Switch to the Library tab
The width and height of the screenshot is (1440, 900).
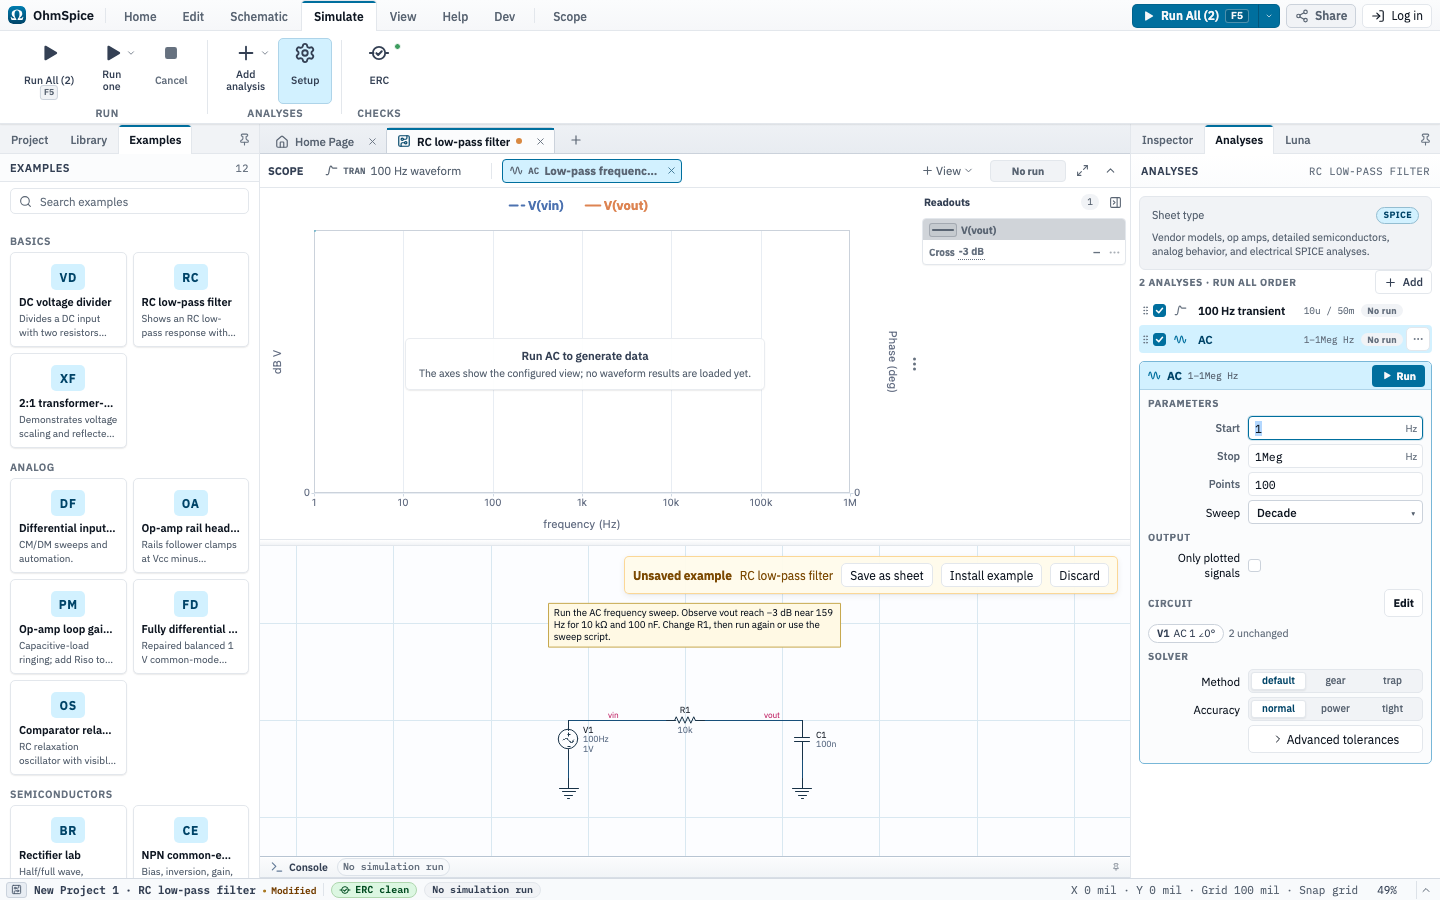pyautogui.click(x=89, y=140)
